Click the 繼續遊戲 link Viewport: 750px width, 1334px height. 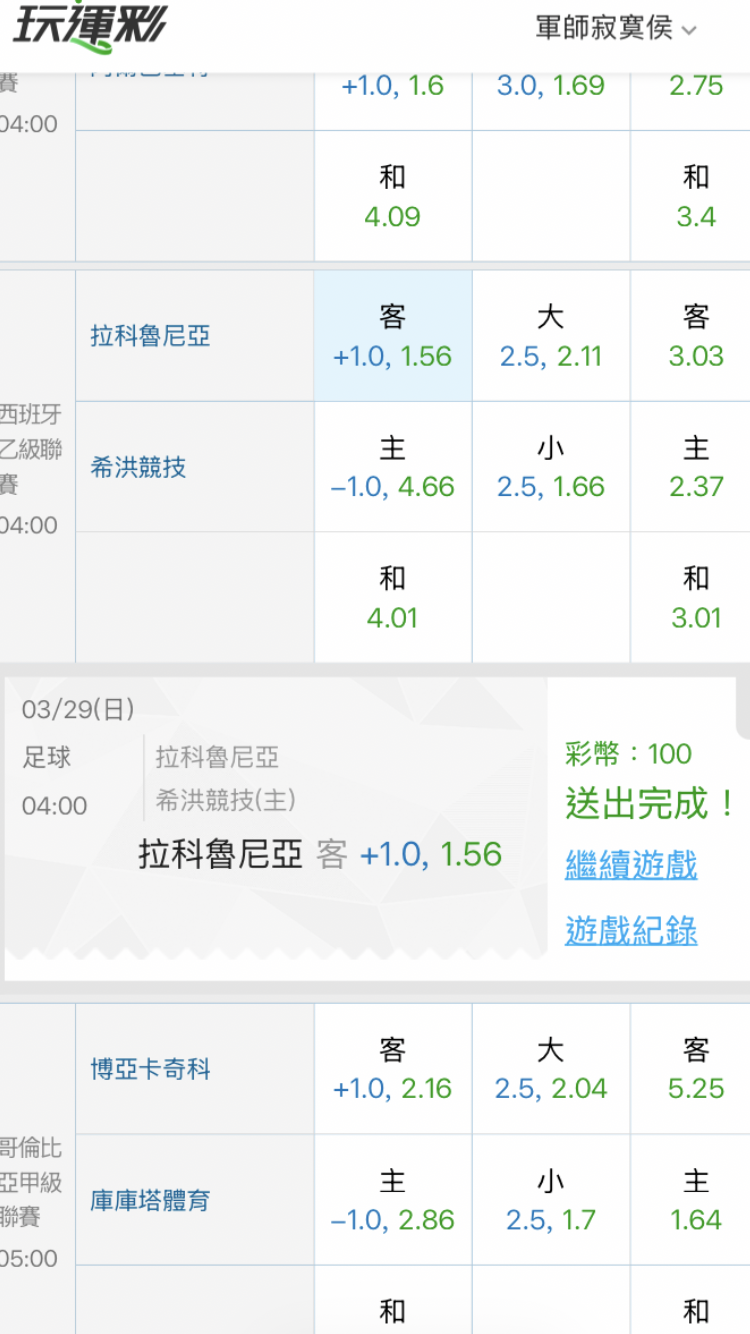631,865
